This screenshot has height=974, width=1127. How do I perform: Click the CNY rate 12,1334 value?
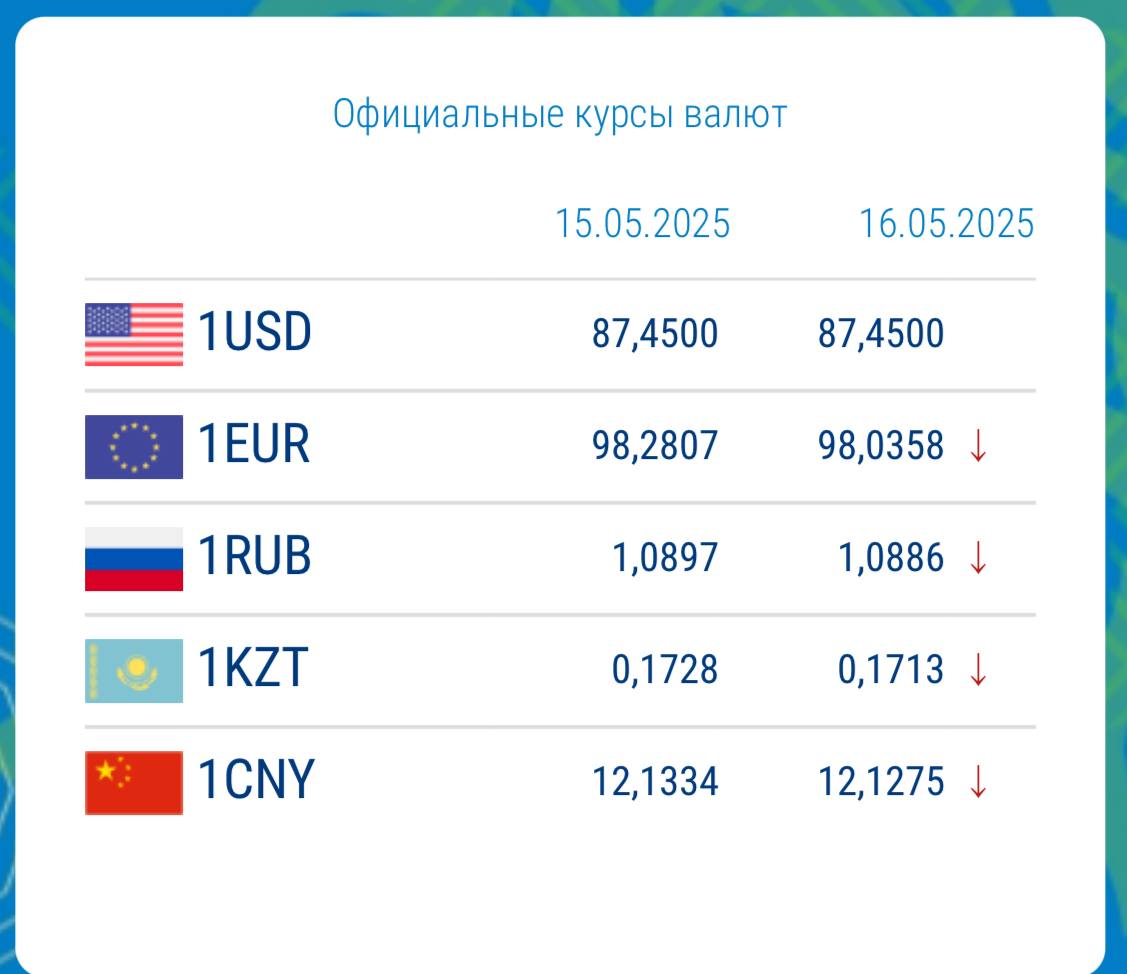click(x=655, y=782)
